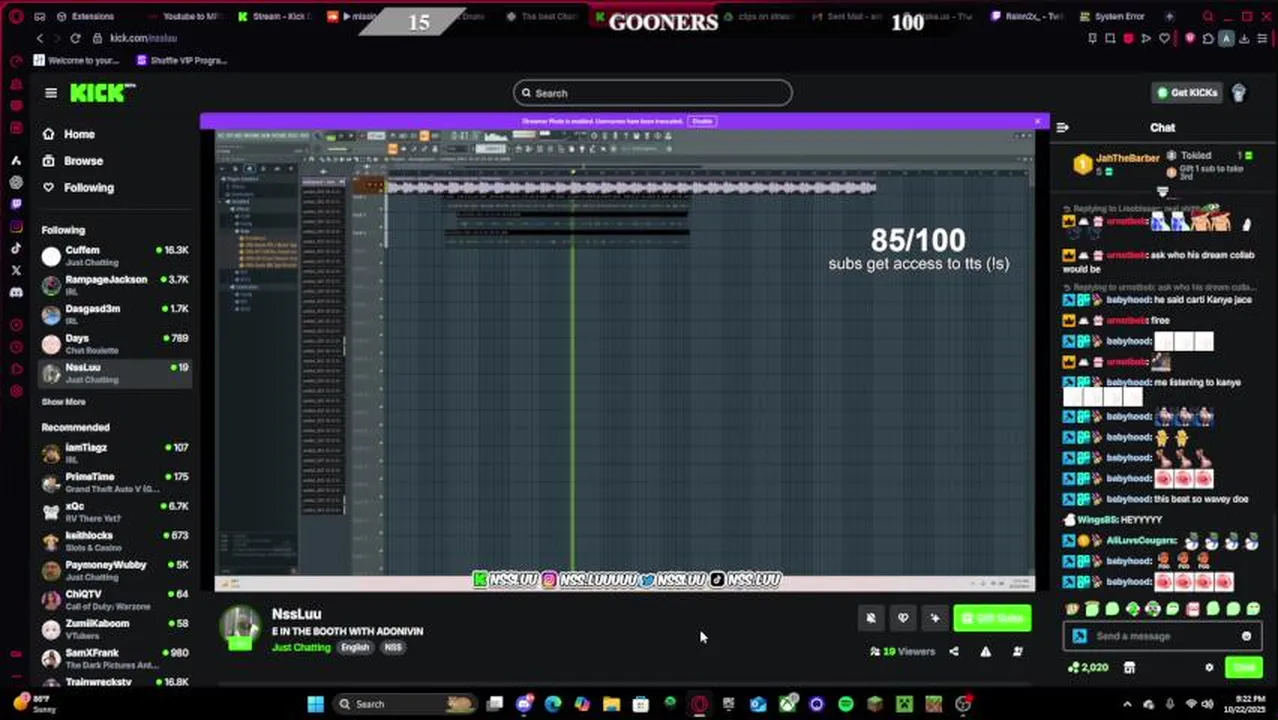Open new browser tab plus button
This screenshot has height=720, width=1278.
[x=1170, y=16]
